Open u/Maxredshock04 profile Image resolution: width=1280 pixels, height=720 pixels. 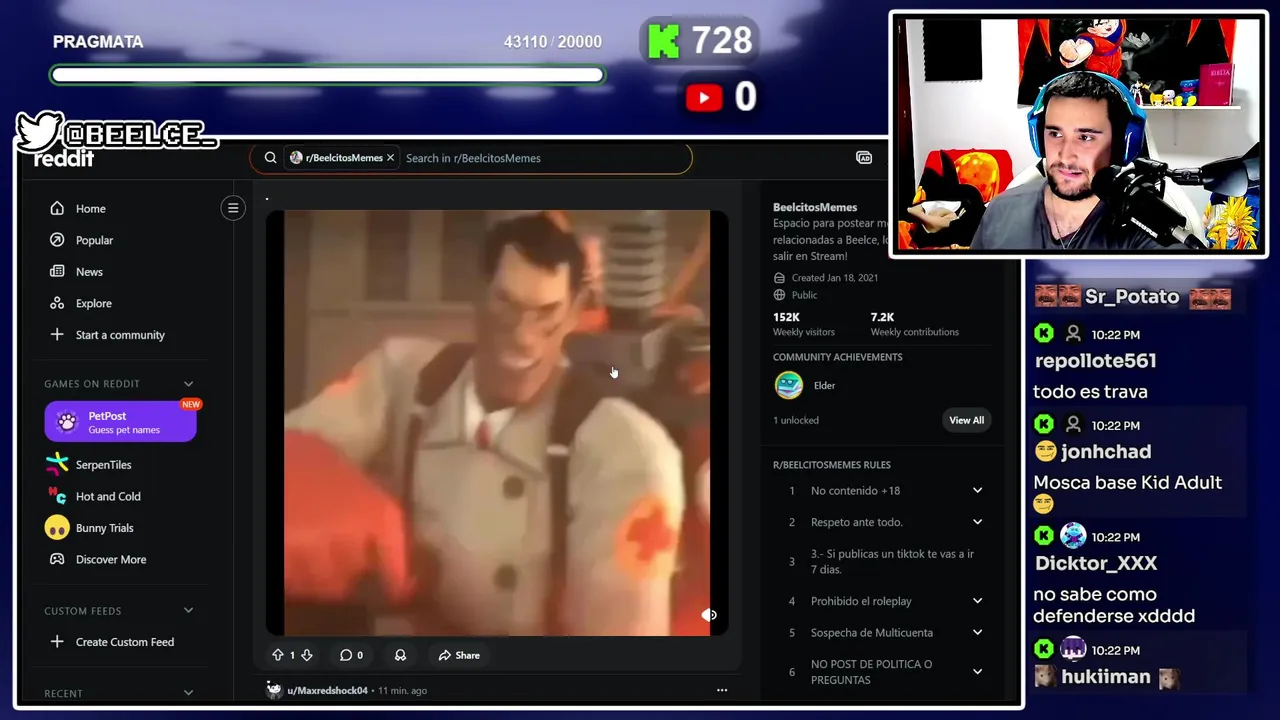coord(327,691)
